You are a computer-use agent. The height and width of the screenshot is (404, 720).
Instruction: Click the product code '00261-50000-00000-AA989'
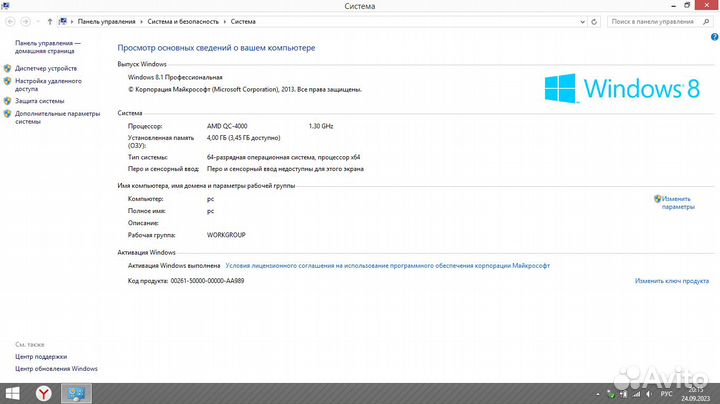pos(207,281)
